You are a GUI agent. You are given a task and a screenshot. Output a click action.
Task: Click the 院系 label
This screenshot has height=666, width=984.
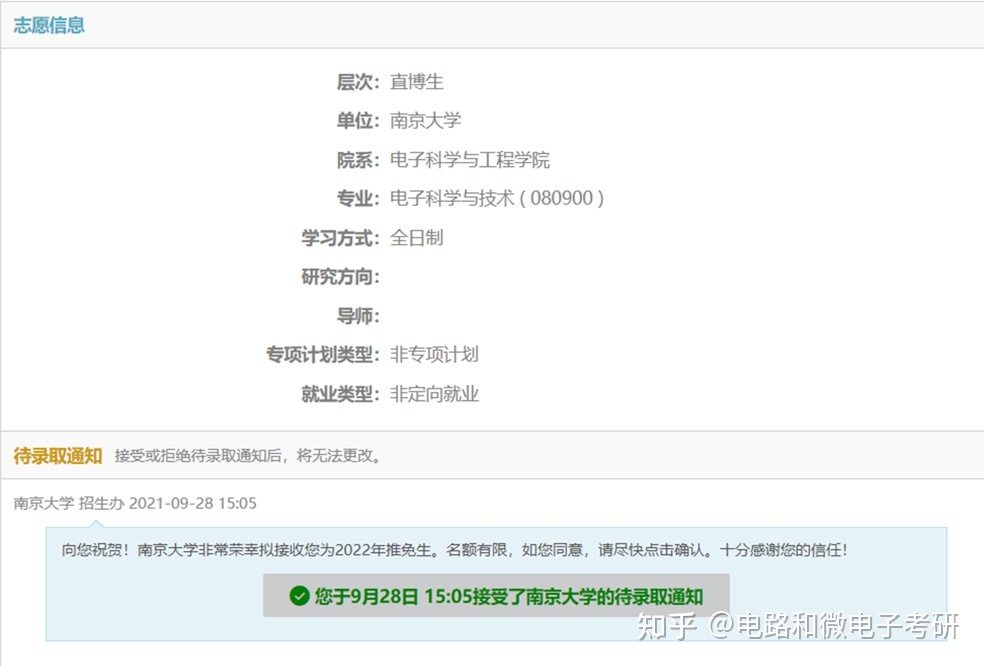tap(358, 160)
